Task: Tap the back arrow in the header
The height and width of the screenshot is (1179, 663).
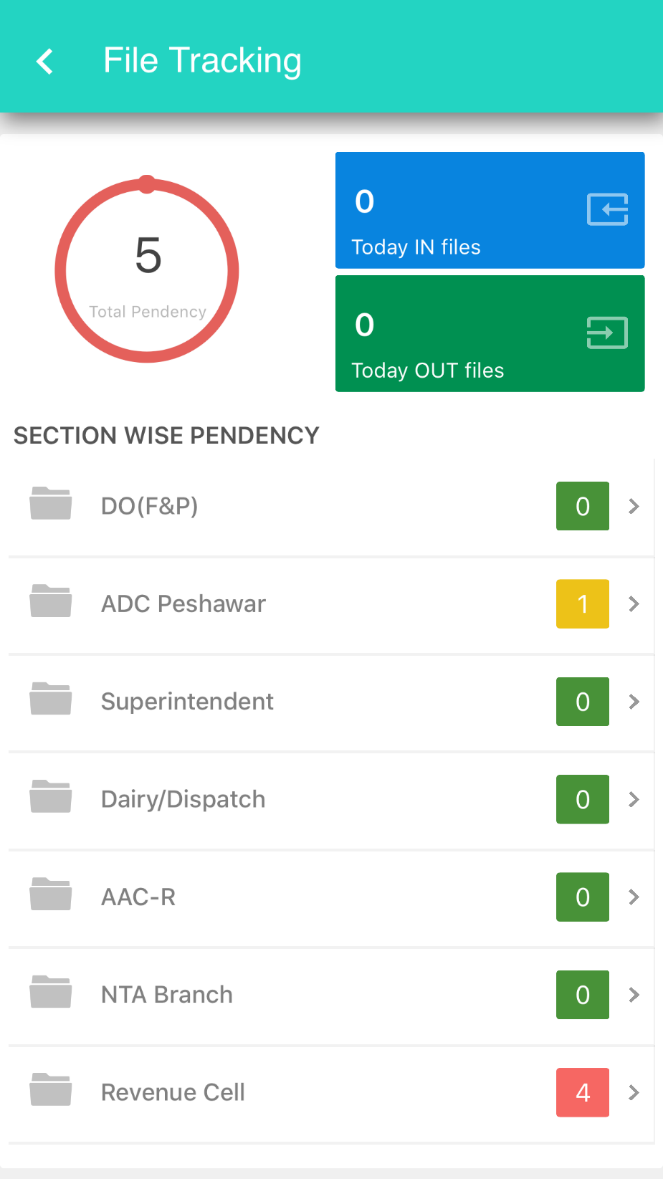Action: [45, 62]
